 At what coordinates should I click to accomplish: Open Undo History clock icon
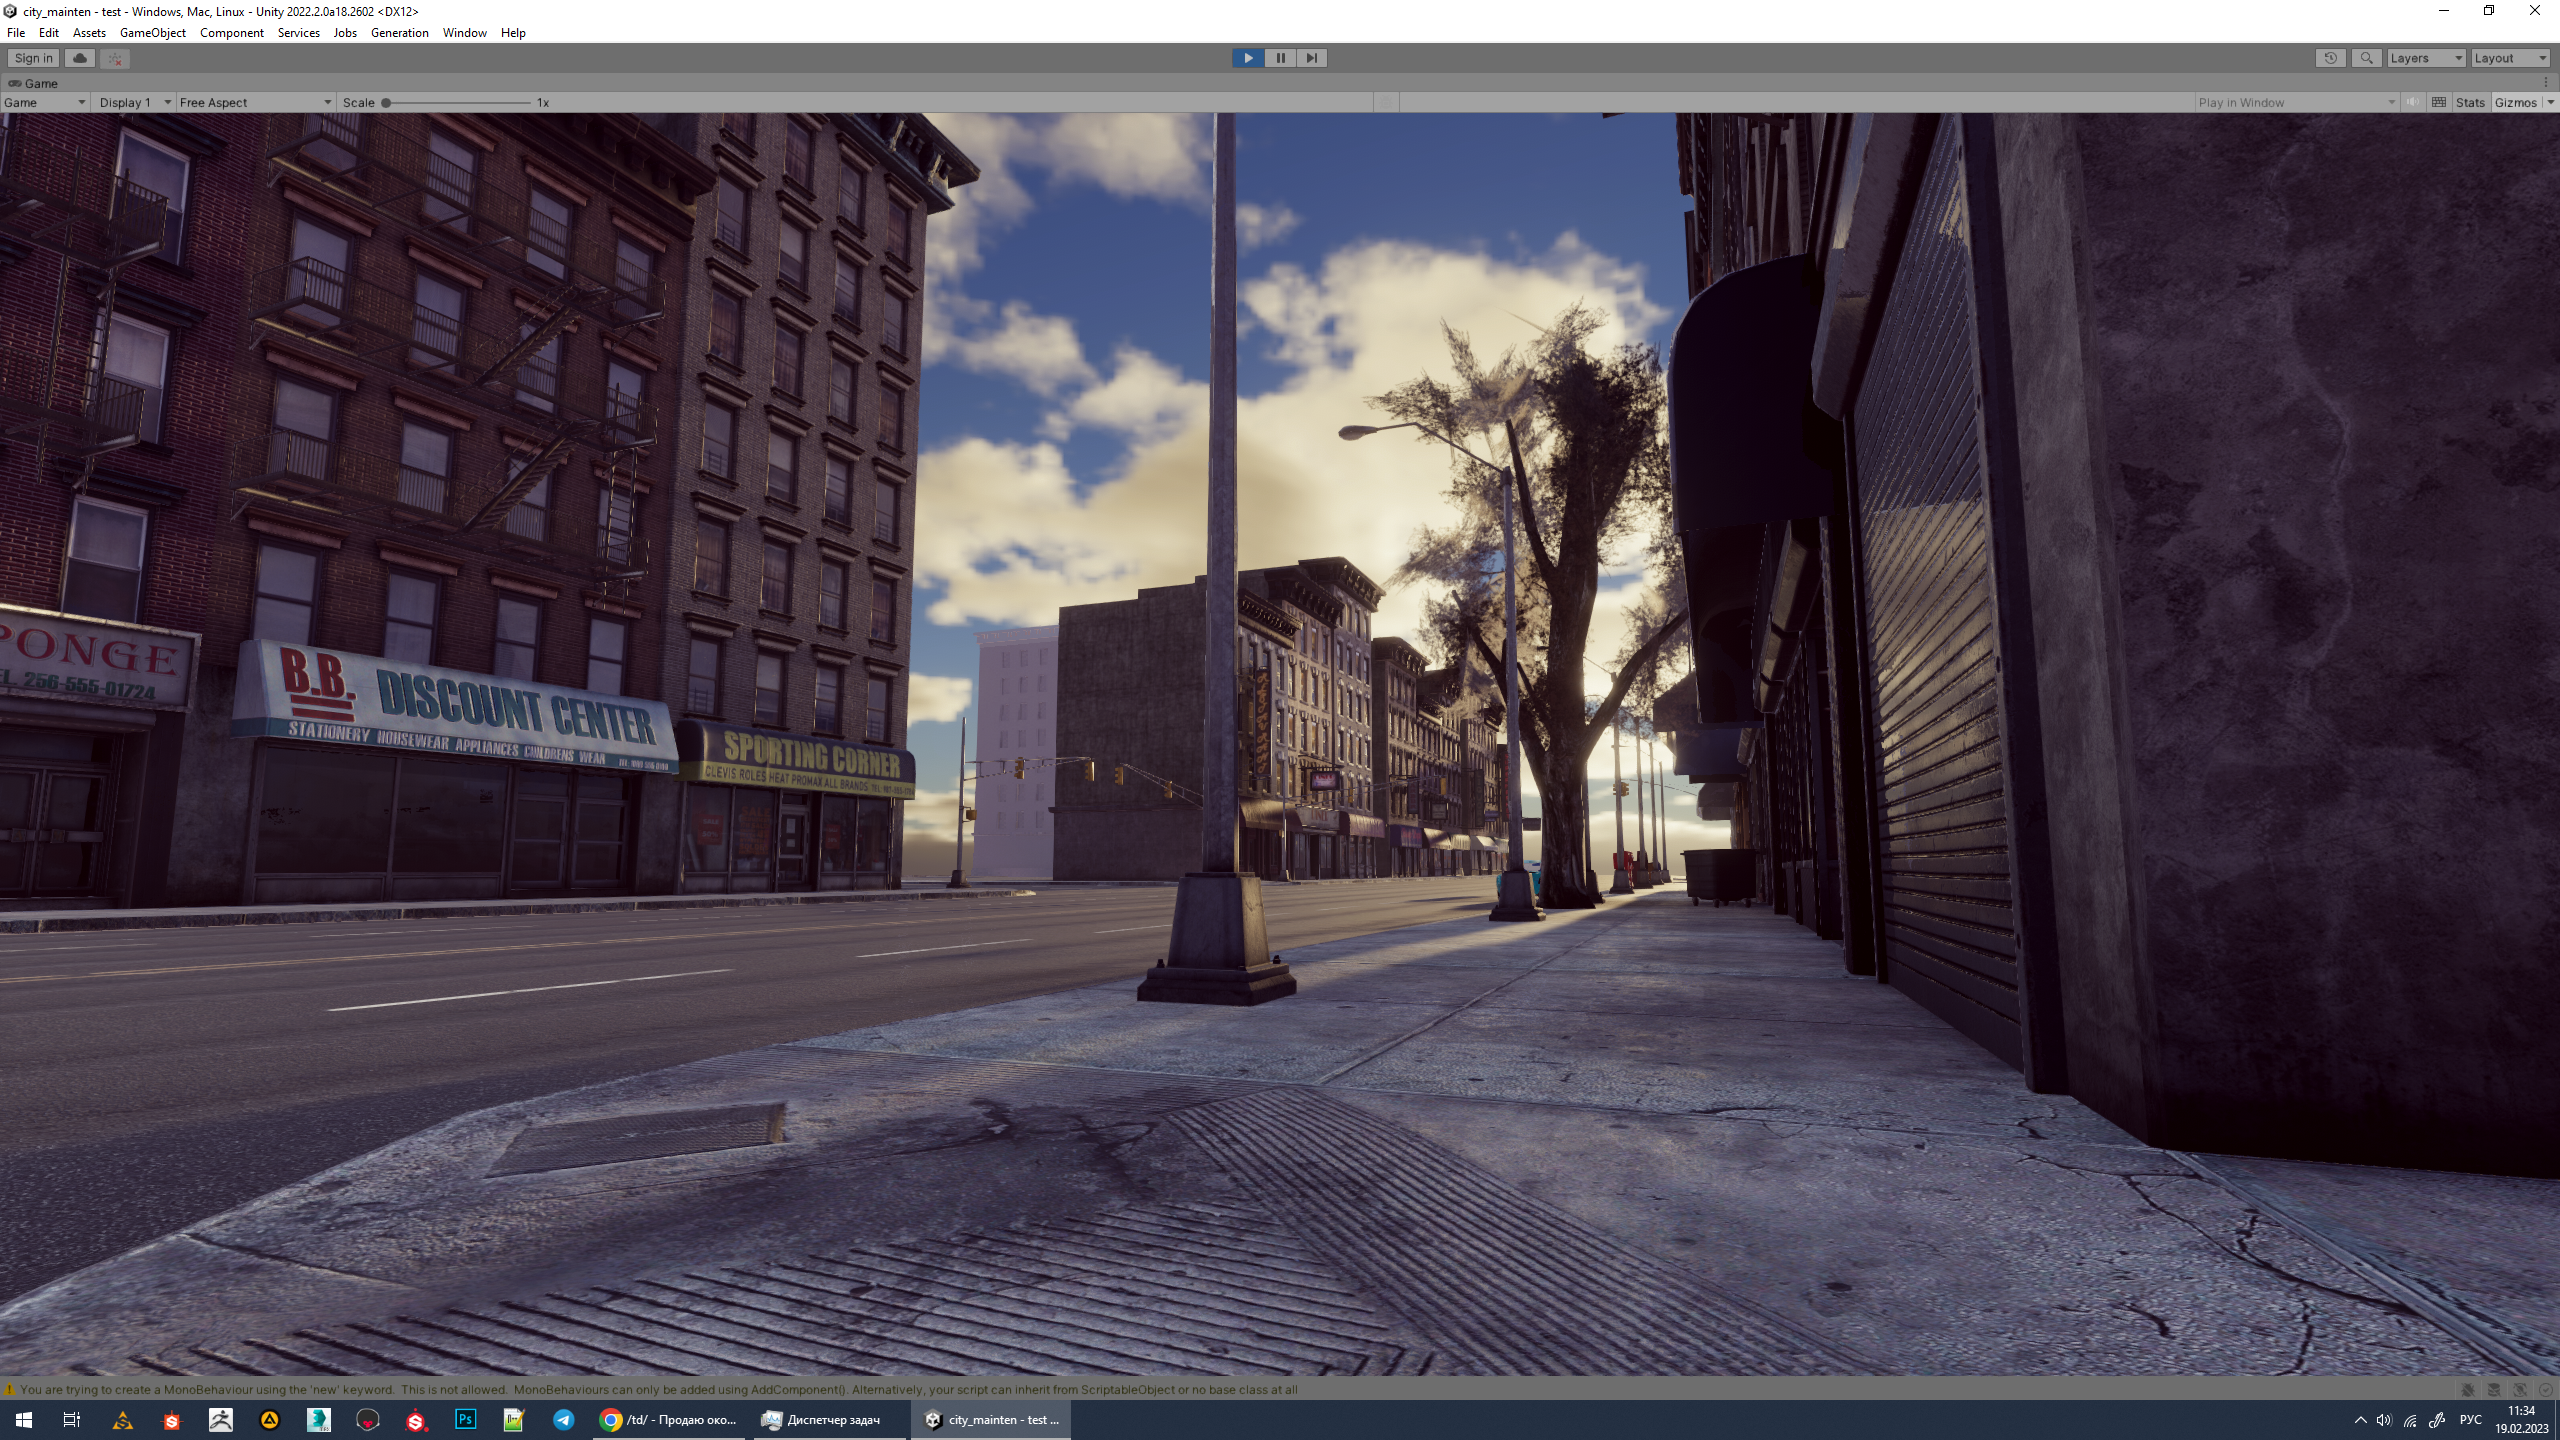coord(2330,58)
